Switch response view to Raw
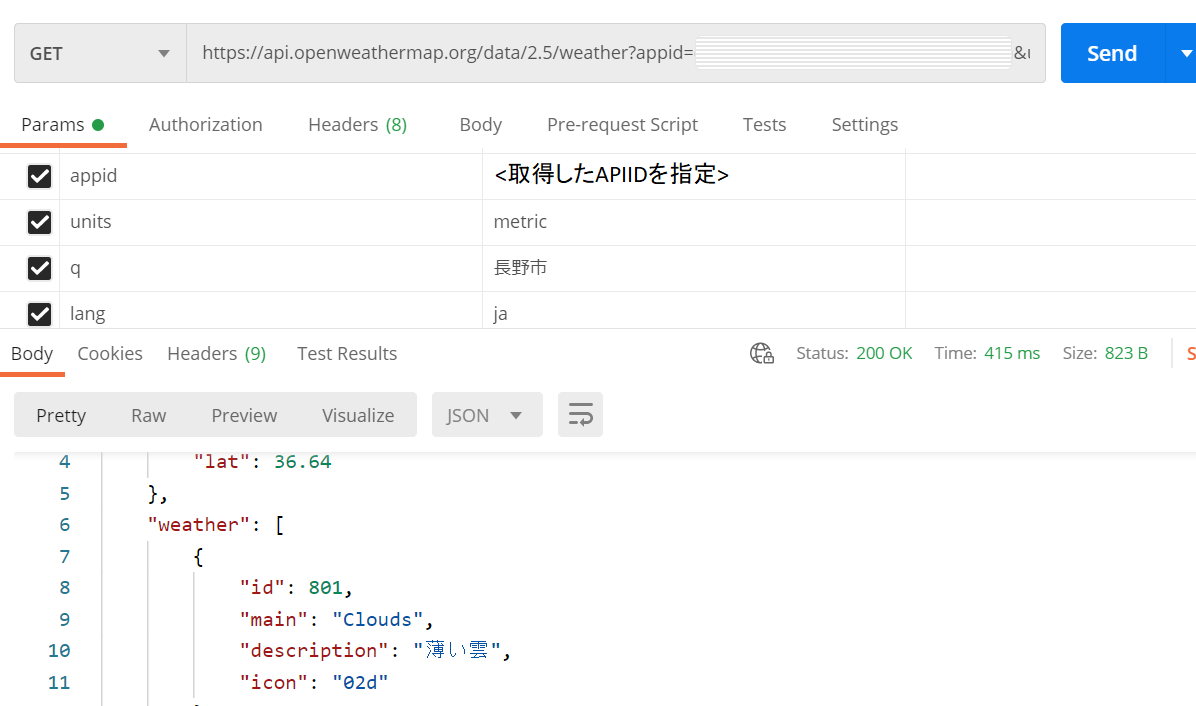This screenshot has width=1196, height=706. click(149, 415)
